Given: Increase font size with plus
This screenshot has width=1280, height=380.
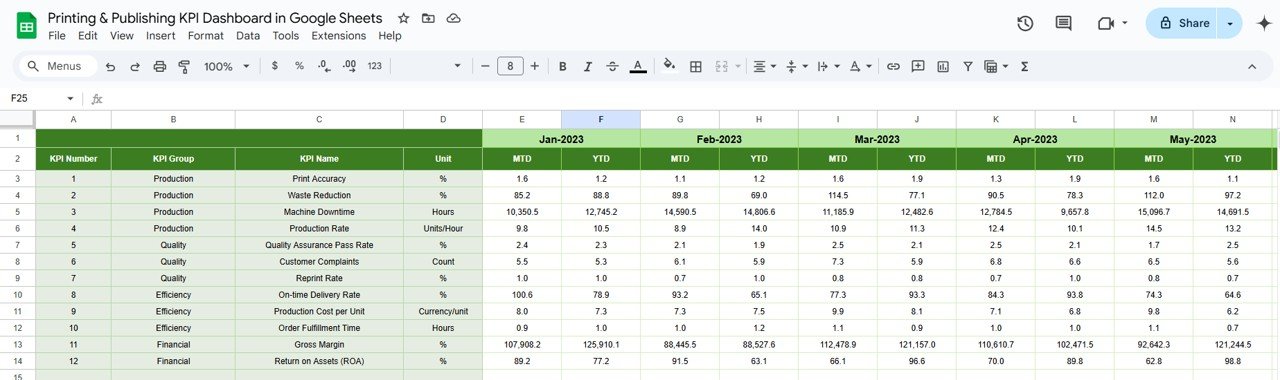Looking at the screenshot, I should point(535,66).
